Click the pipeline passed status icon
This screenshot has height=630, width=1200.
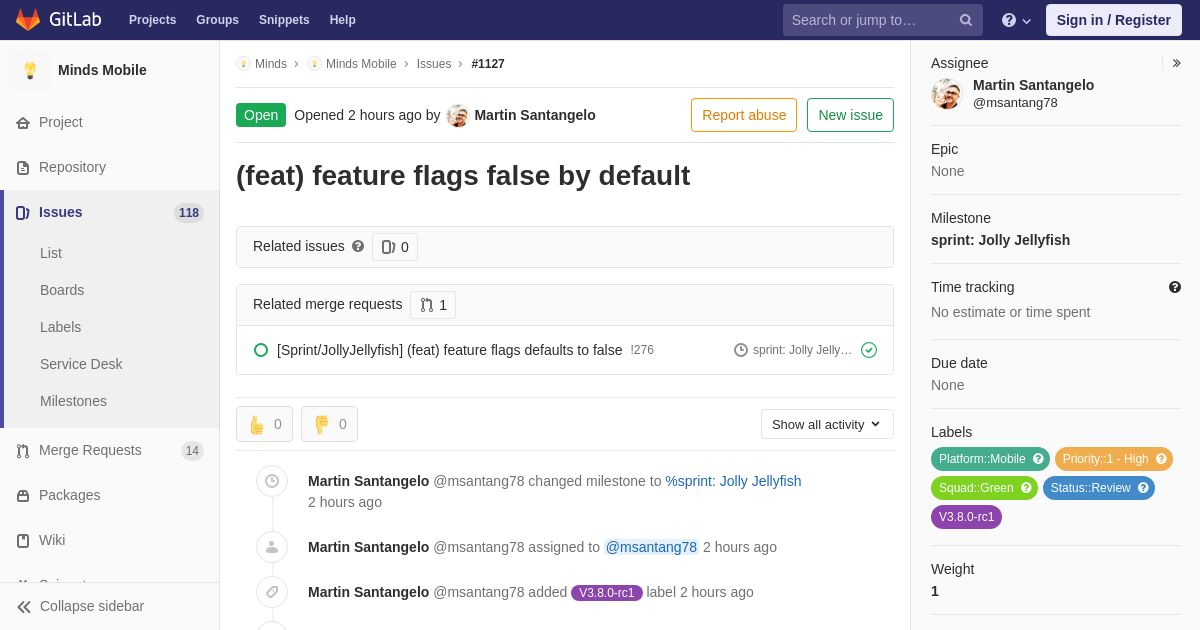coord(869,350)
